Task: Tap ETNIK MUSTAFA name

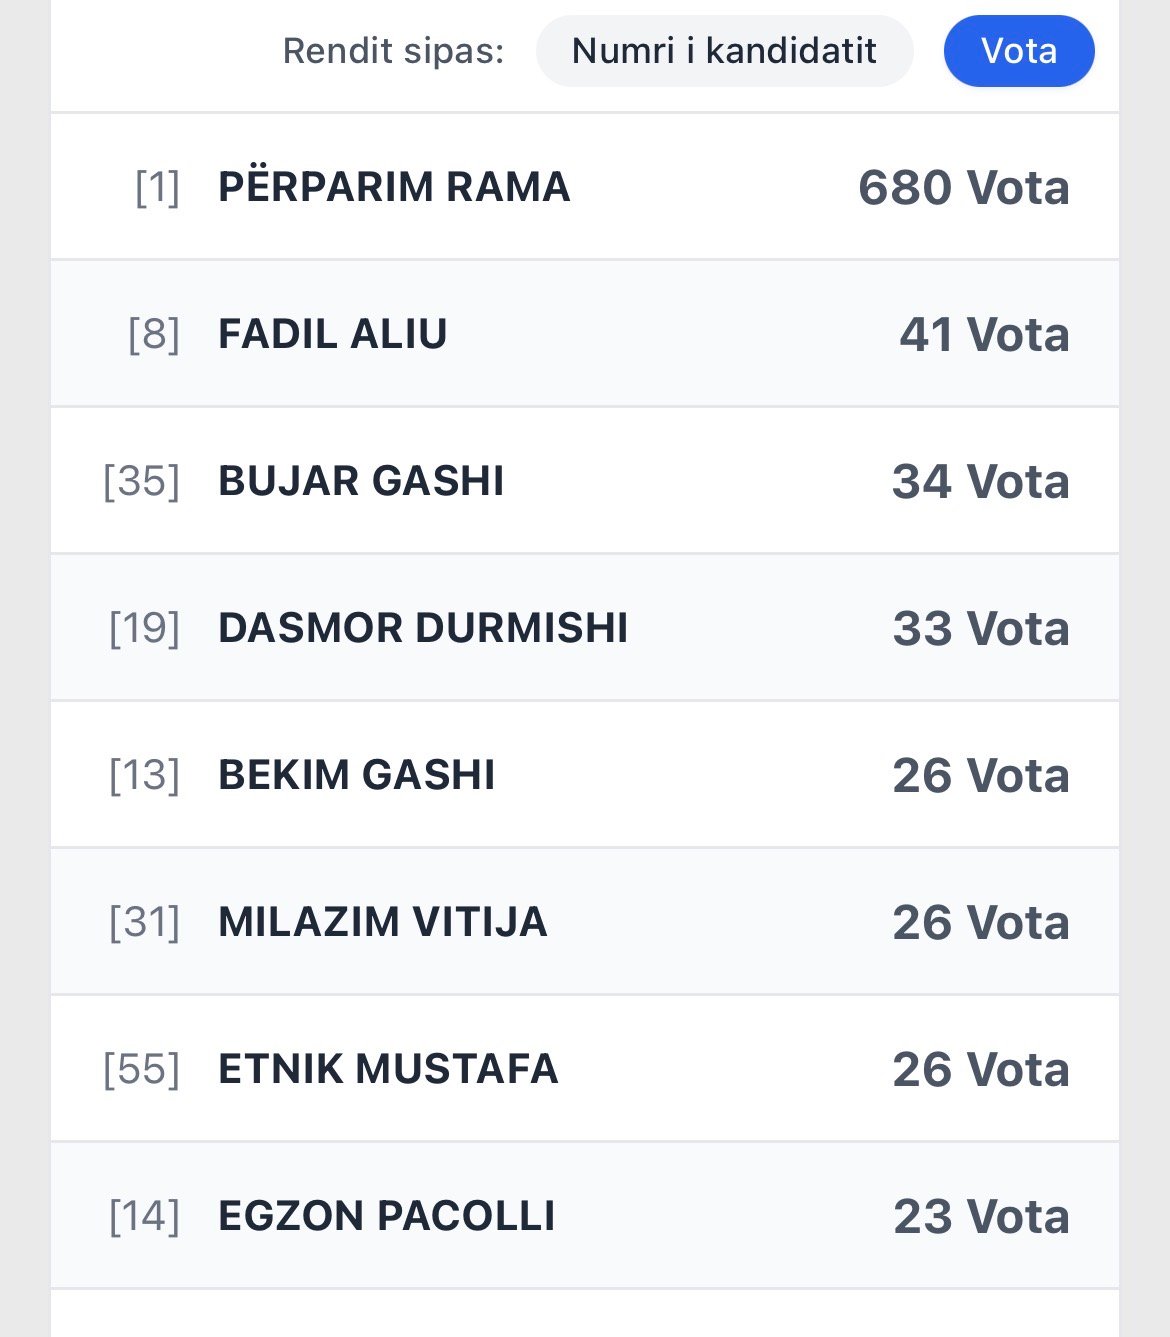Action: [388, 1069]
